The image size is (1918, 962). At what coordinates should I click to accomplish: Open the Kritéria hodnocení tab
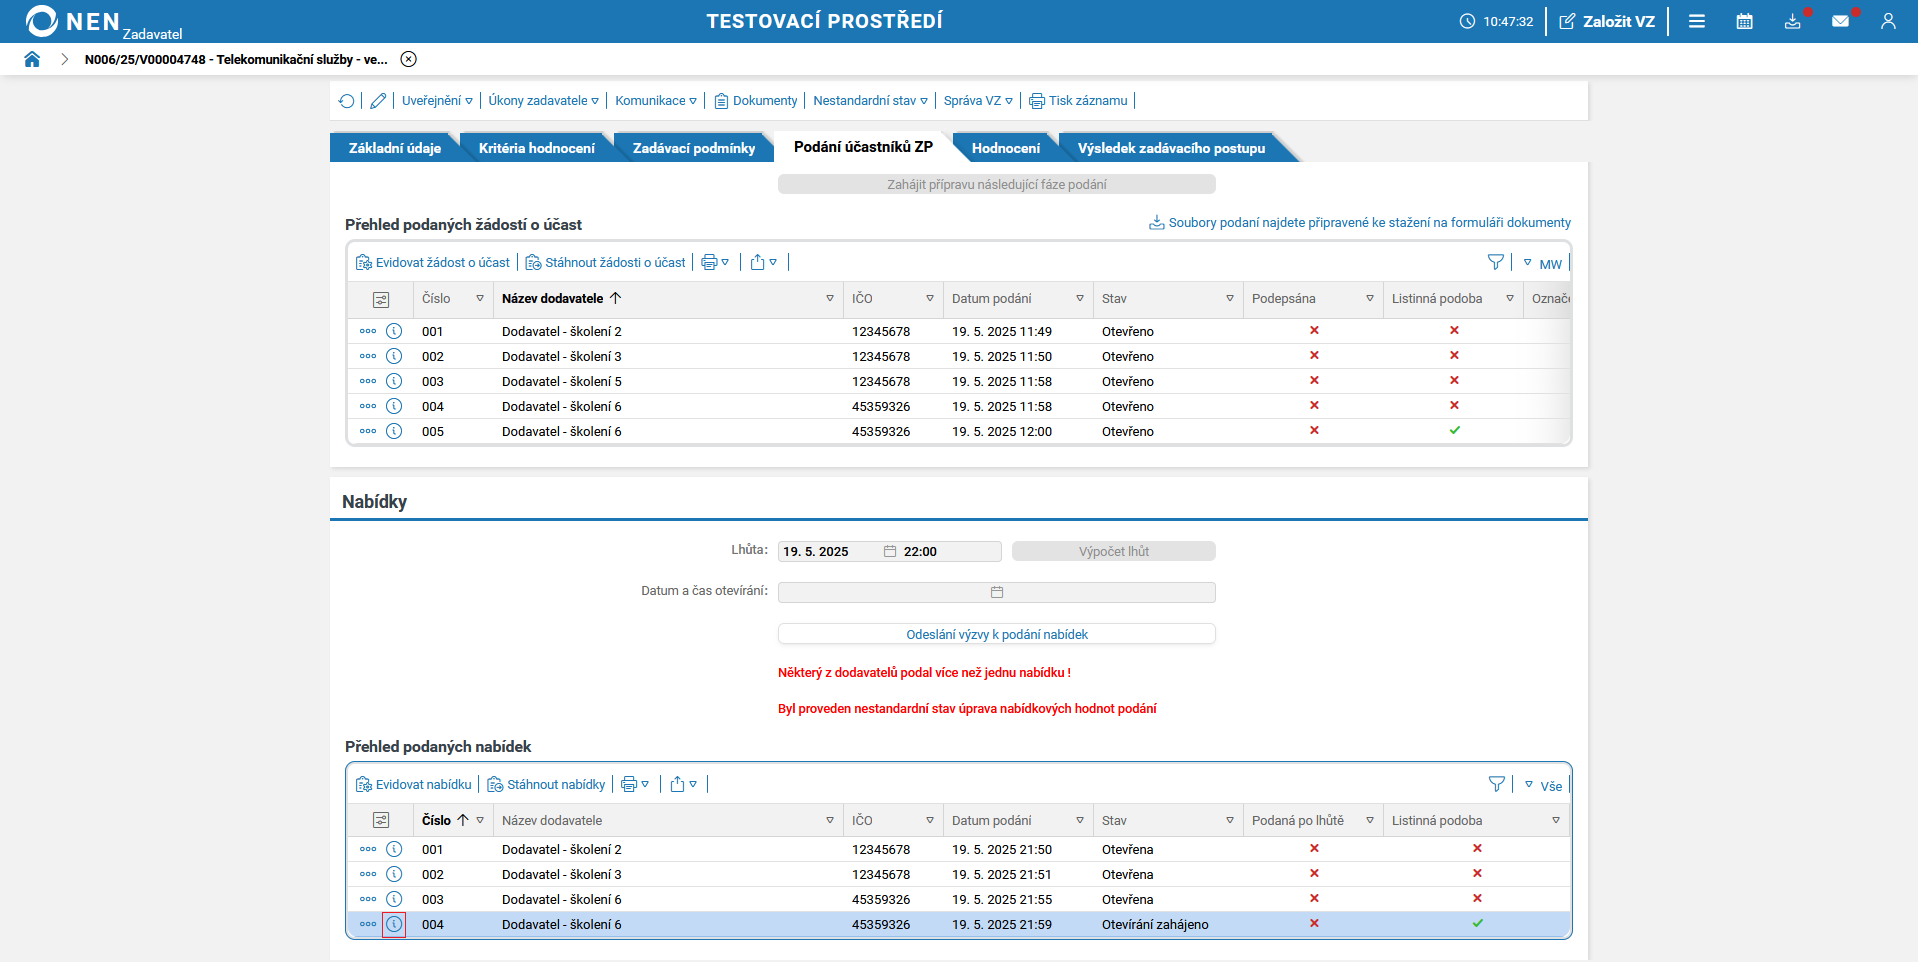pyautogui.click(x=536, y=148)
